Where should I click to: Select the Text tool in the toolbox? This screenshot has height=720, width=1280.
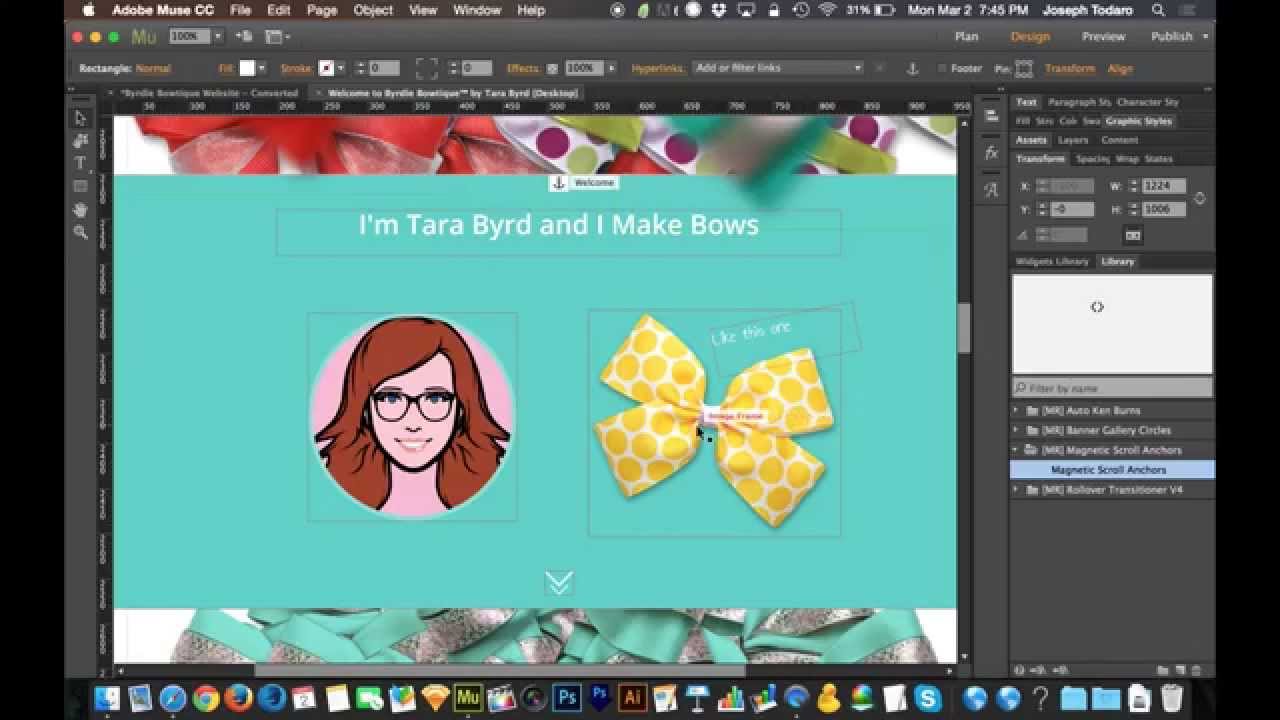pyautogui.click(x=81, y=163)
